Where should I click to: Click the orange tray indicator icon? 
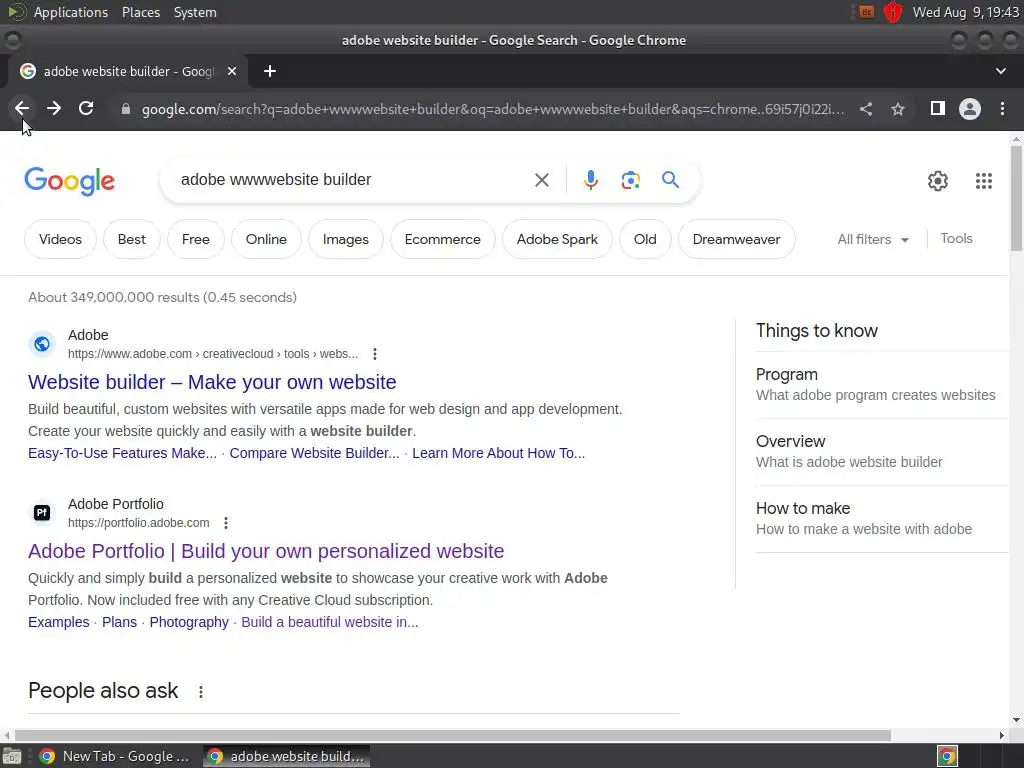coord(866,12)
